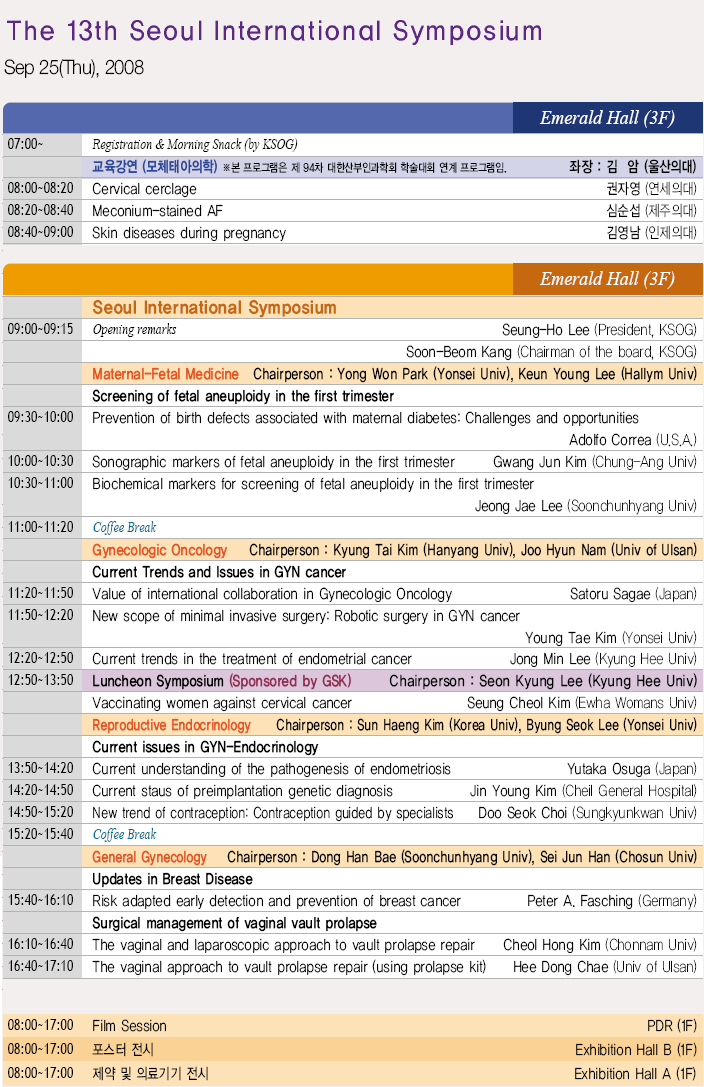Select 'Current Trends and Issues in GYN cancer'

[x=219, y=573]
